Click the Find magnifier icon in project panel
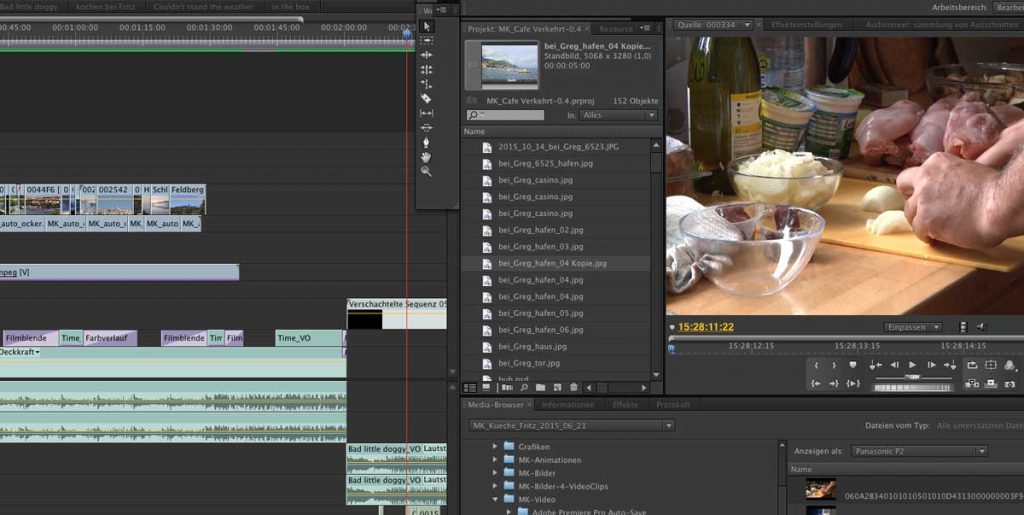The image size is (1024, 515). click(524, 387)
